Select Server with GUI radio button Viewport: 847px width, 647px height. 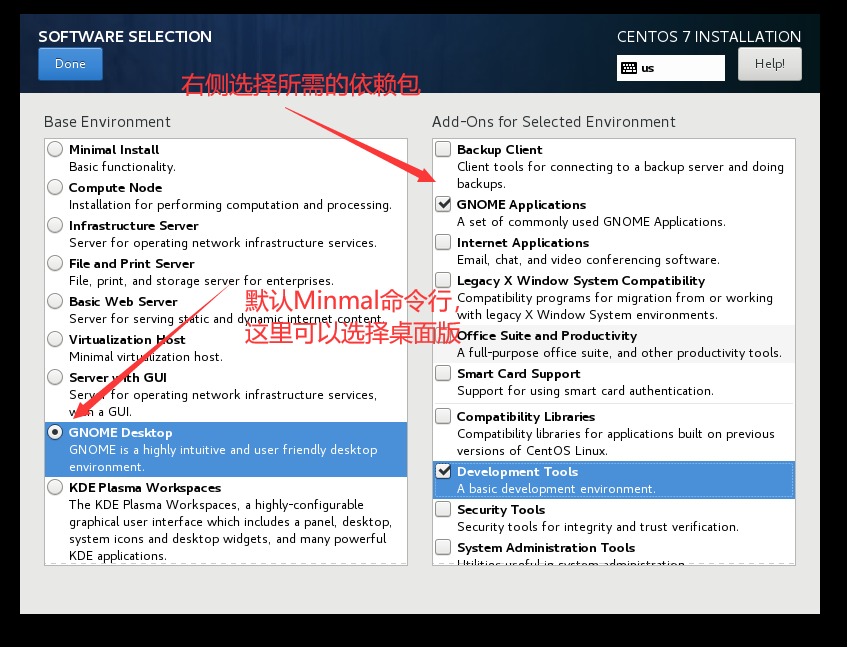click(55, 377)
